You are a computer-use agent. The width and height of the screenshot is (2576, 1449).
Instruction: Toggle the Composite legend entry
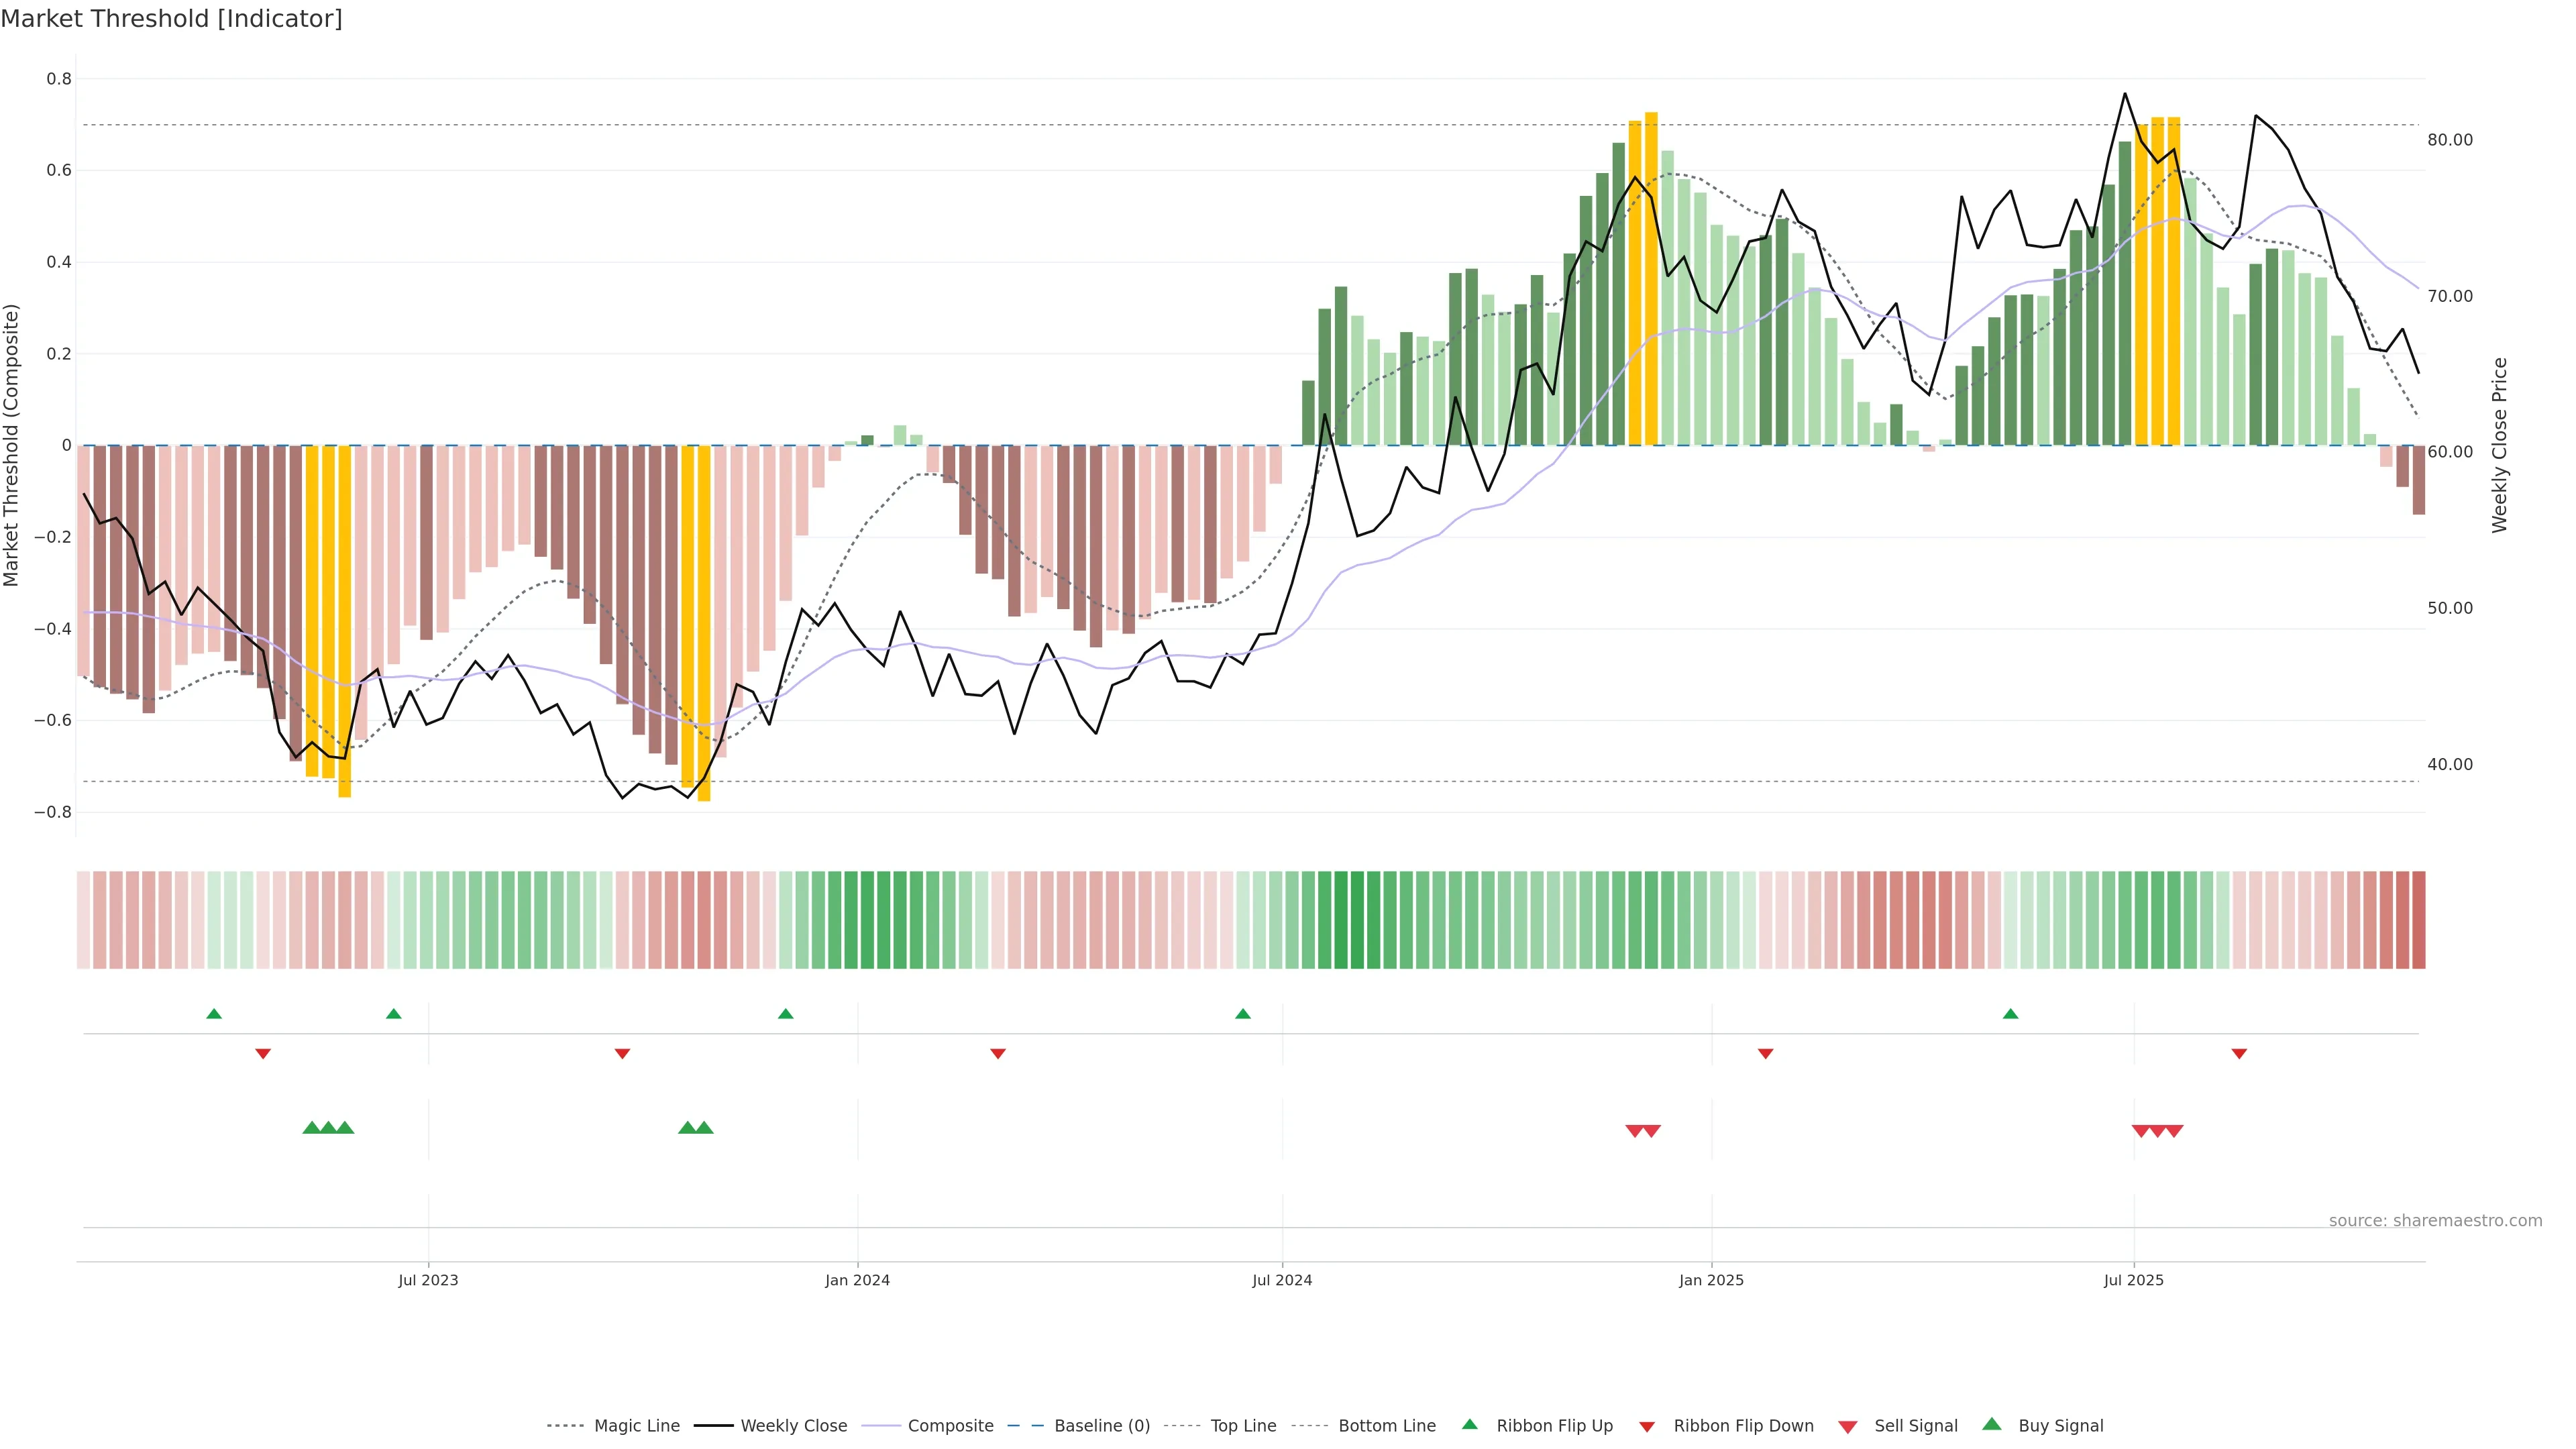click(x=950, y=1425)
